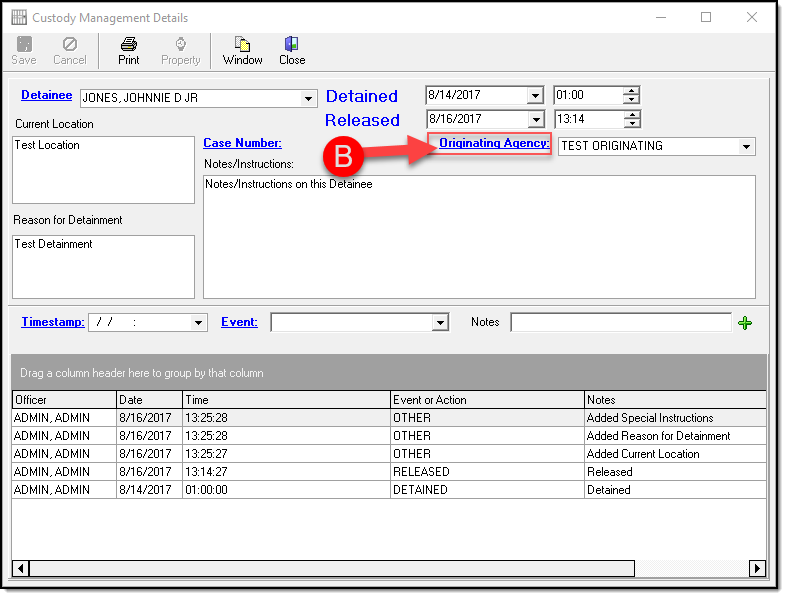Click the Save toolbar icon
This screenshot has height=597, width=786.
point(24,44)
